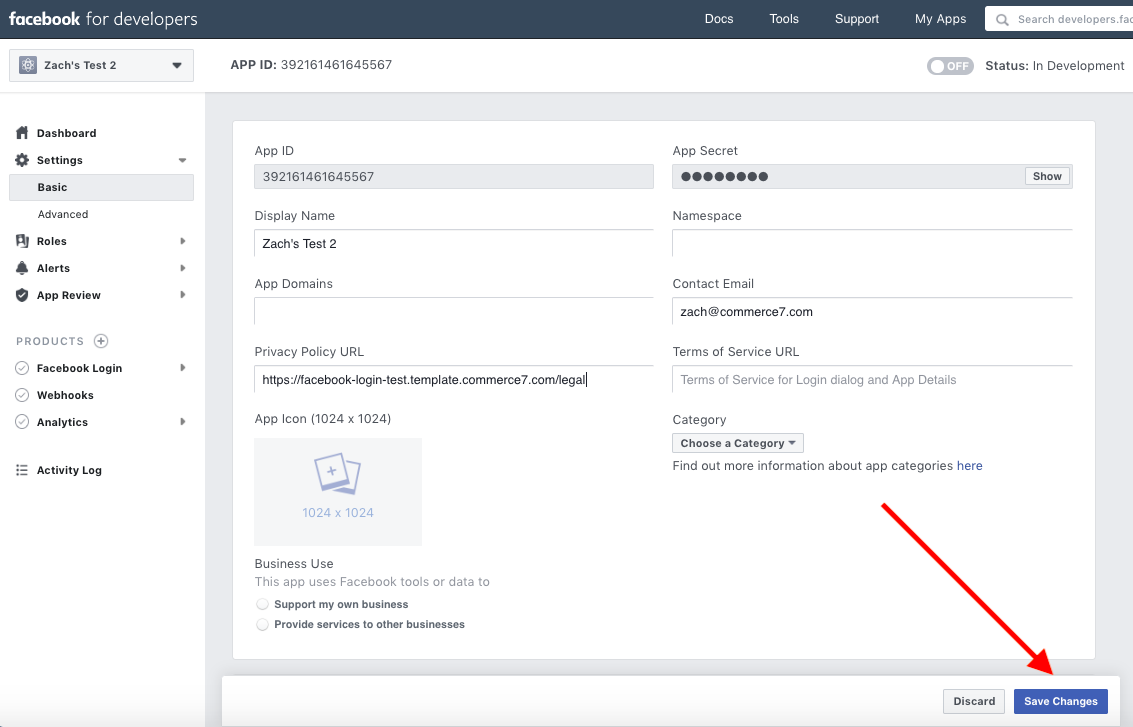
Task: Click the App Review shield icon
Action: click(22, 295)
